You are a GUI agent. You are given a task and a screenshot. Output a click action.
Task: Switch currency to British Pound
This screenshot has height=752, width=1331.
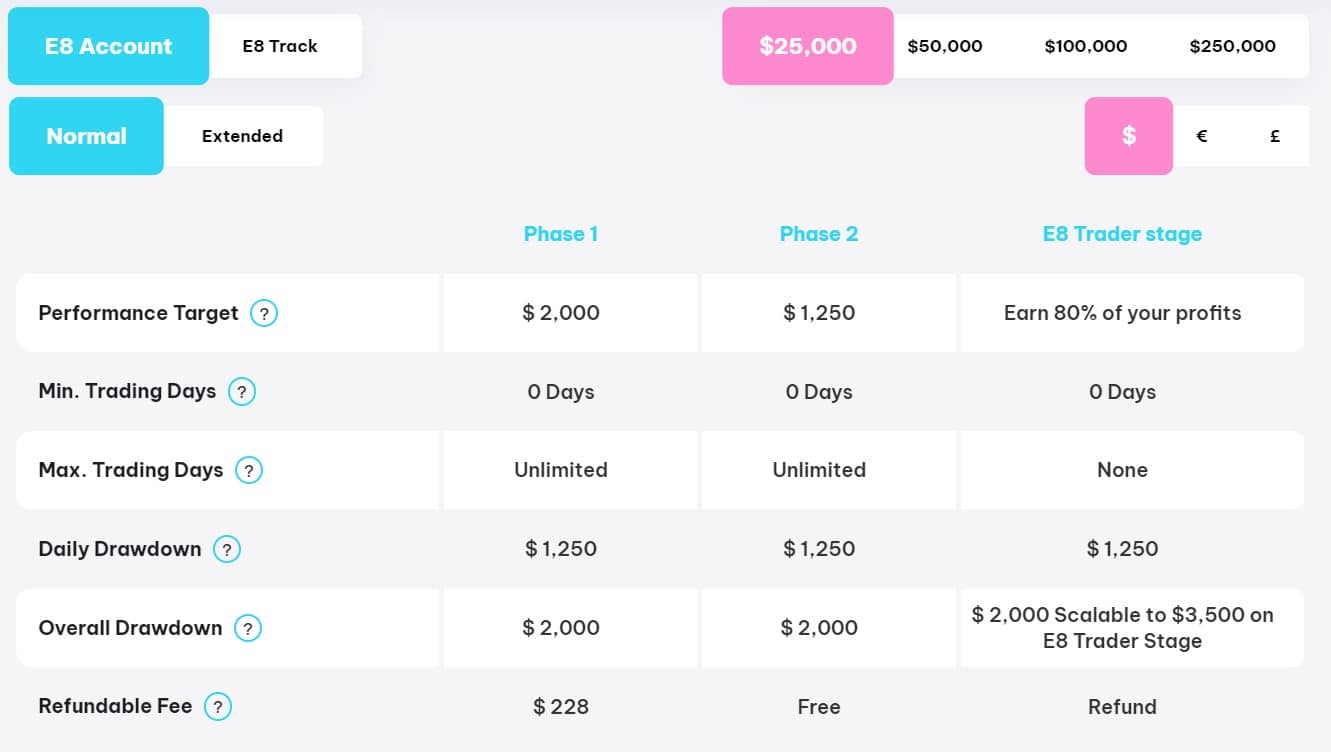pos(1274,136)
